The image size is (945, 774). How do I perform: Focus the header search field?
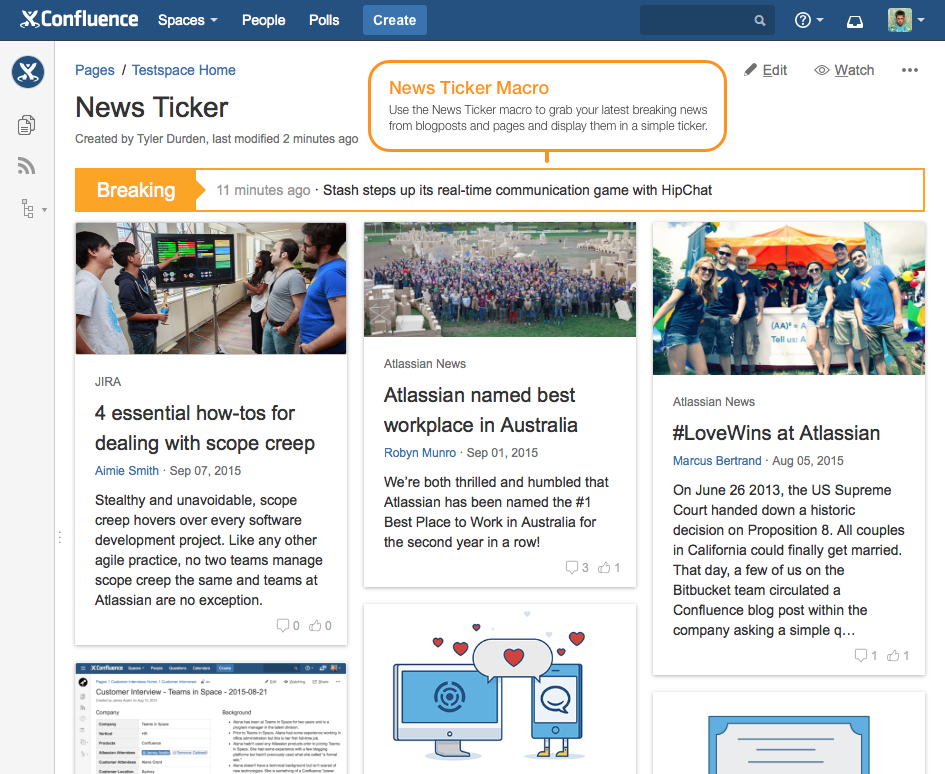(706, 20)
